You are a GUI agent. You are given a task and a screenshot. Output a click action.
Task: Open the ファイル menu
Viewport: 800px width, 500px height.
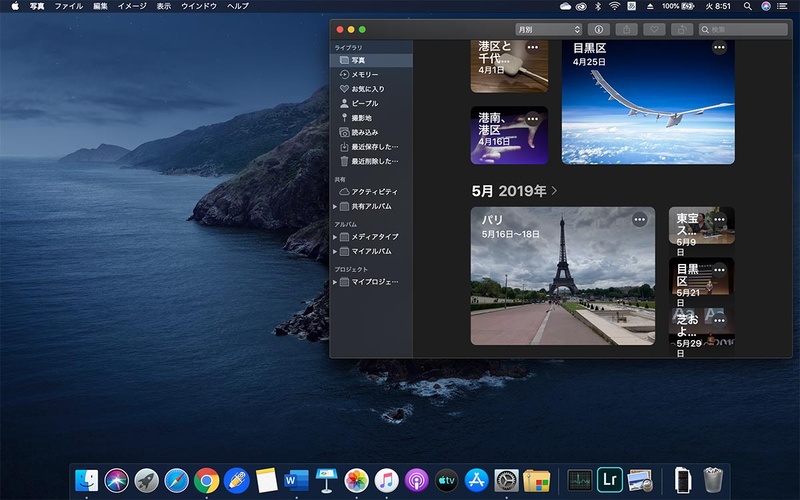[68, 6]
